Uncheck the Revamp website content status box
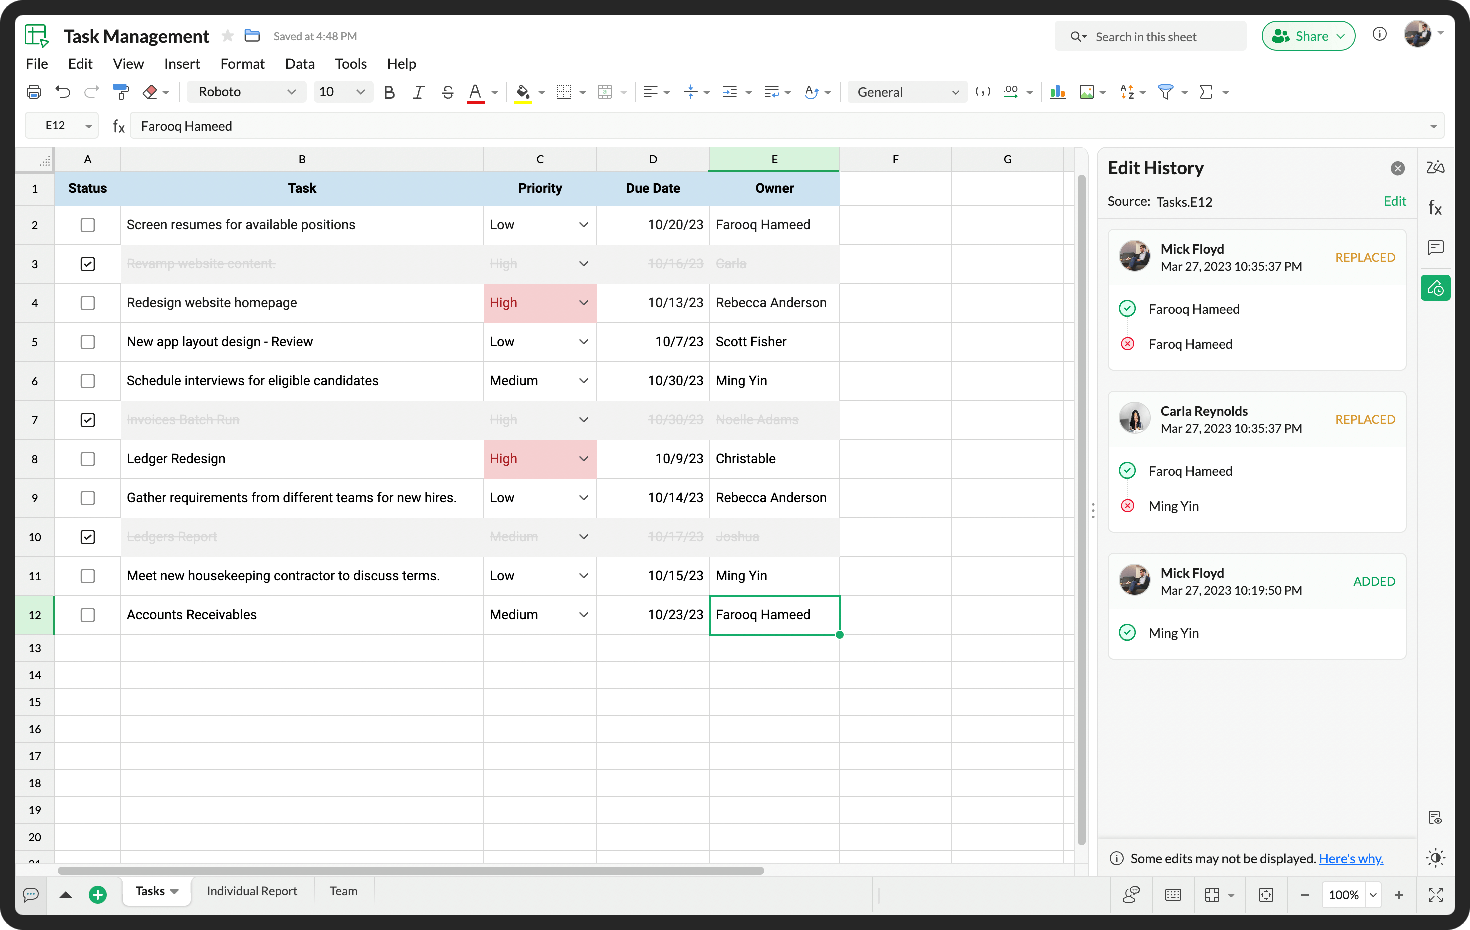Viewport: 1470px width, 930px height. 88,264
